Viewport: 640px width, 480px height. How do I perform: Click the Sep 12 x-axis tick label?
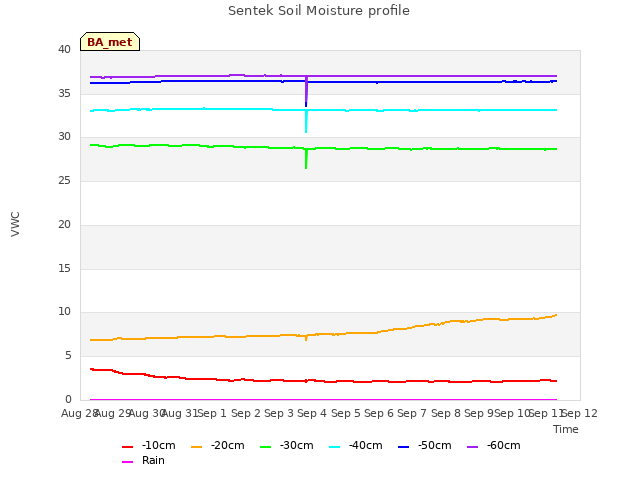point(580,413)
